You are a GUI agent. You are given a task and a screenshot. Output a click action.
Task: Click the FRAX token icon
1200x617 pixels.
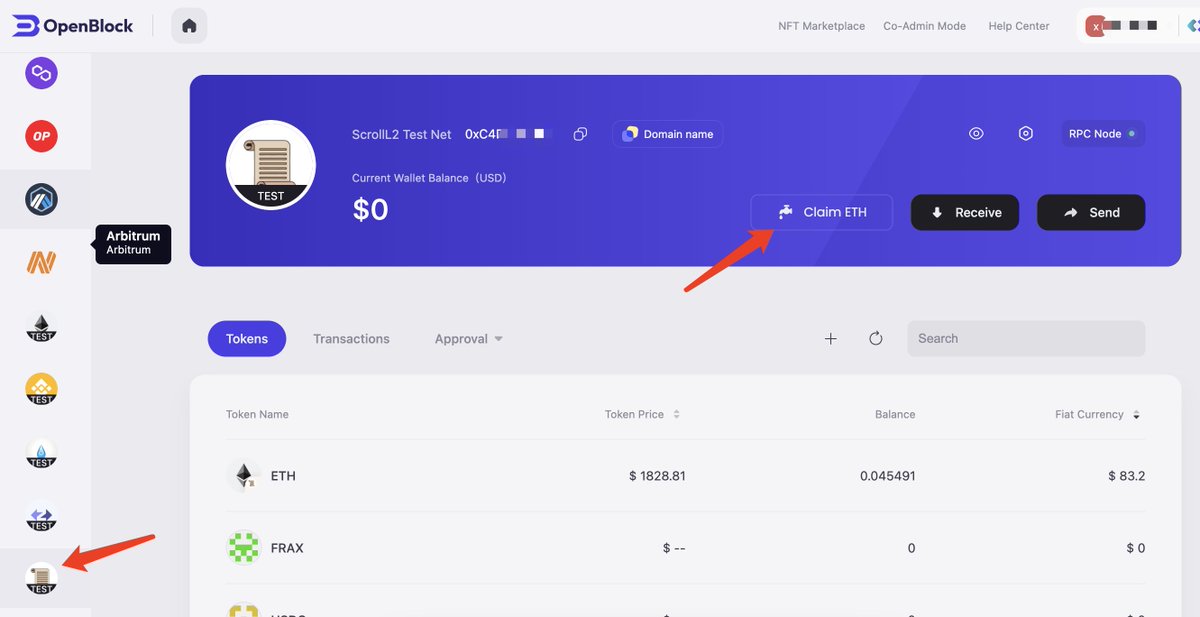(243, 548)
